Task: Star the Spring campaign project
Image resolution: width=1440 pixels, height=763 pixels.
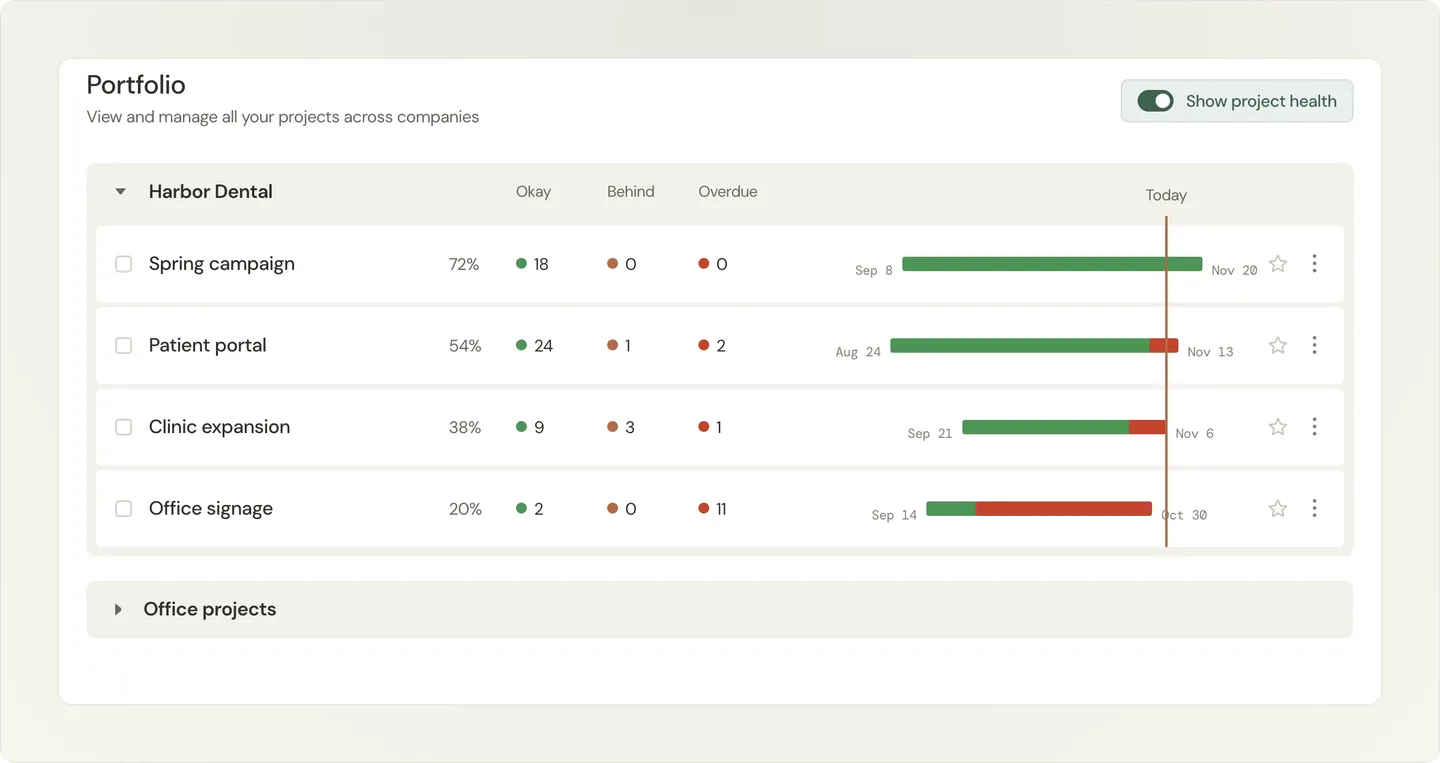Action: (1278, 264)
